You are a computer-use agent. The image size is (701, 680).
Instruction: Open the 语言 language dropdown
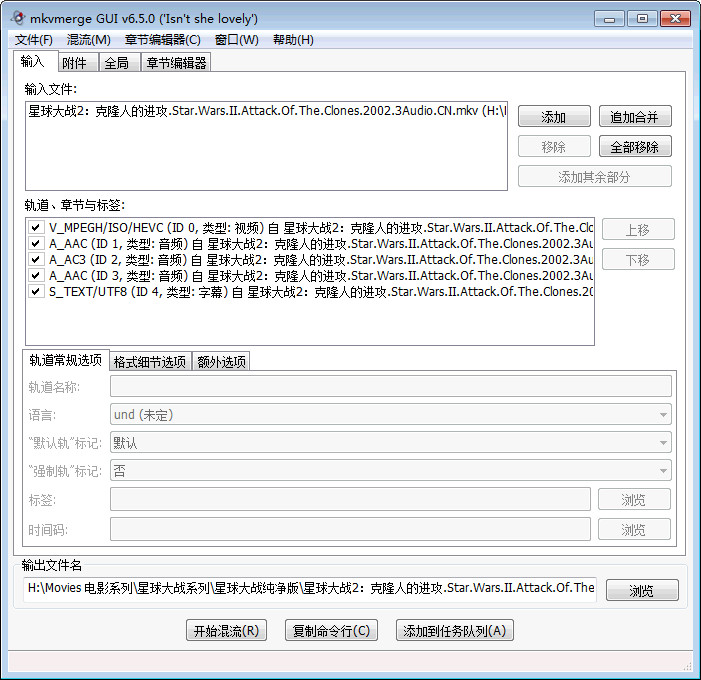click(390, 414)
